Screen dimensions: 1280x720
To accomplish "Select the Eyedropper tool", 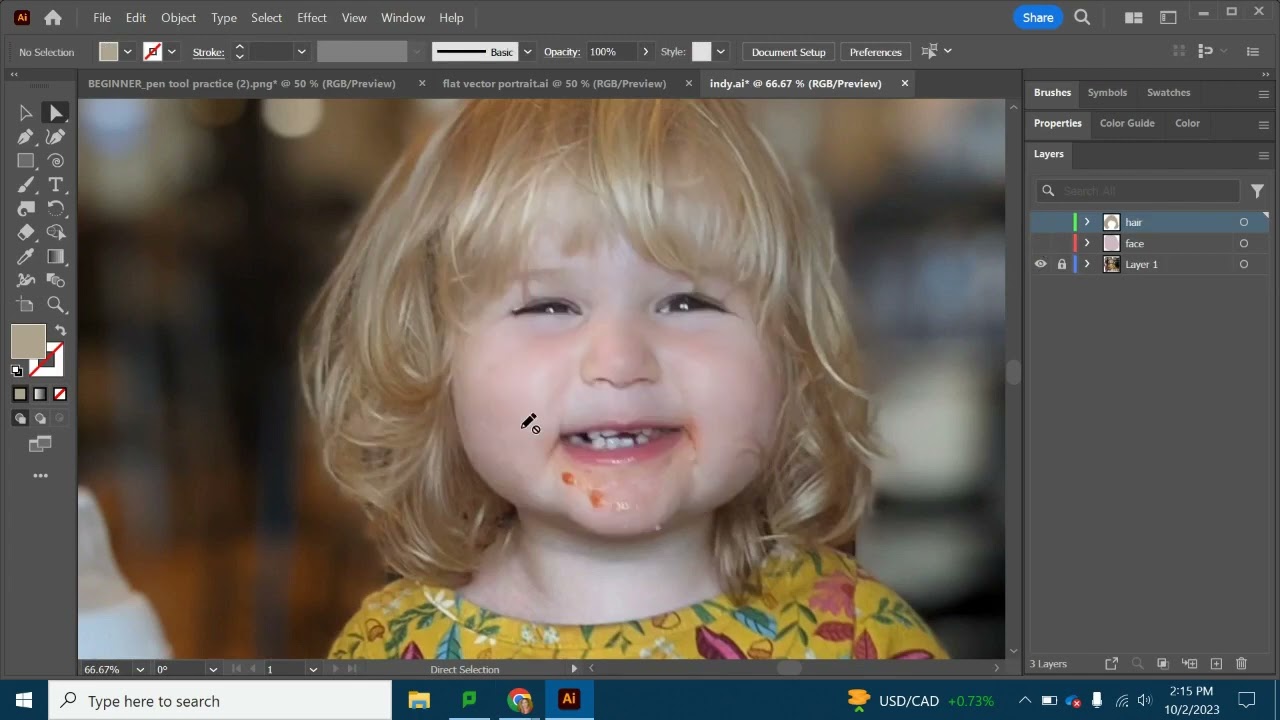I will [x=26, y=257].
